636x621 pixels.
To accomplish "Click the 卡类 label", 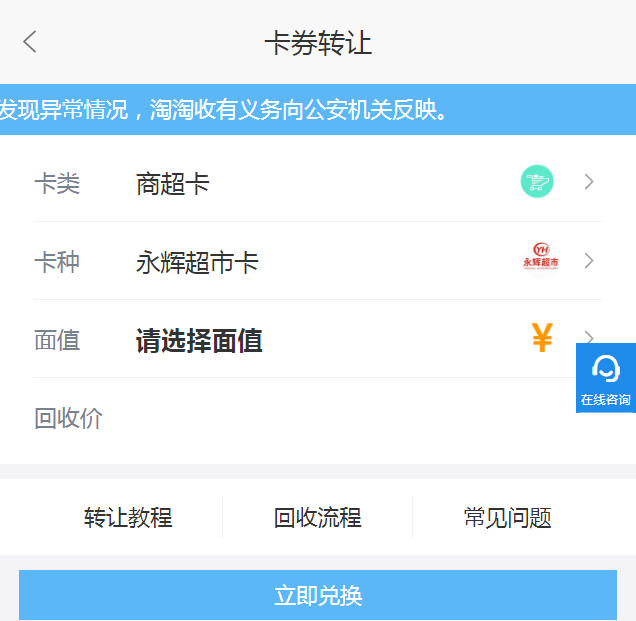I will [57, 185].
